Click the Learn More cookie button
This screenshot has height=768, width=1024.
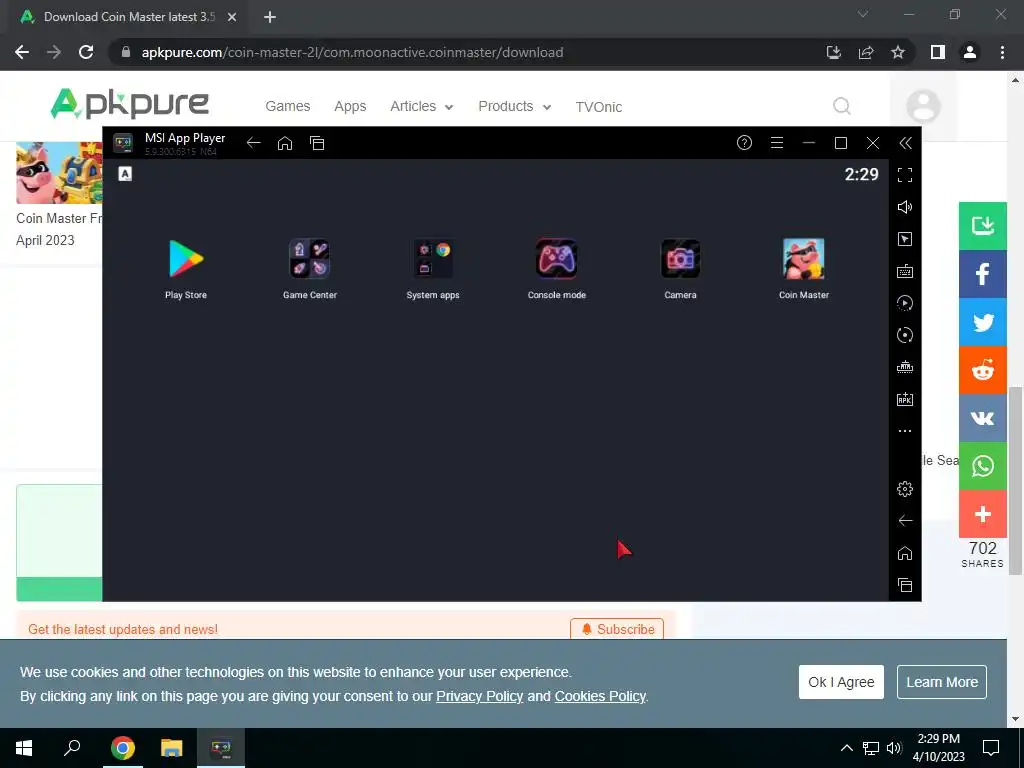(942, 682)
